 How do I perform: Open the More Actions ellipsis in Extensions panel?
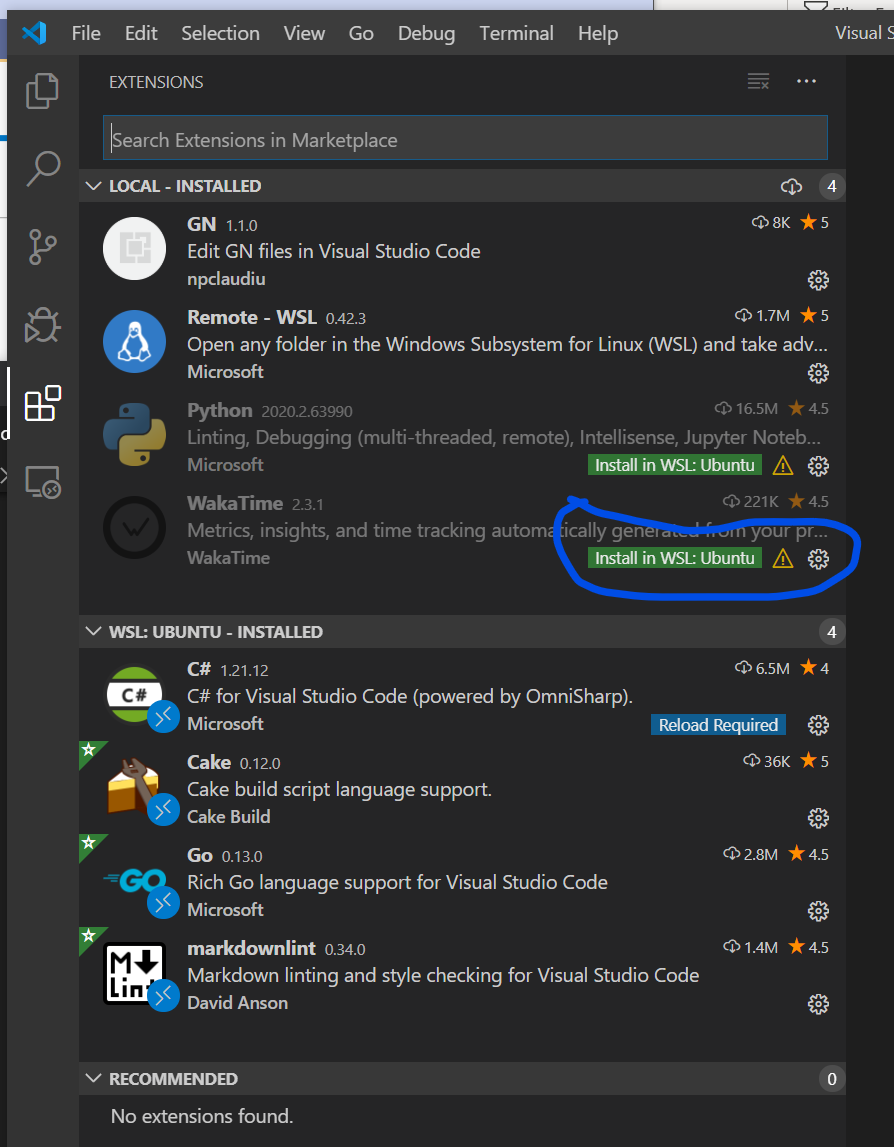807,81
